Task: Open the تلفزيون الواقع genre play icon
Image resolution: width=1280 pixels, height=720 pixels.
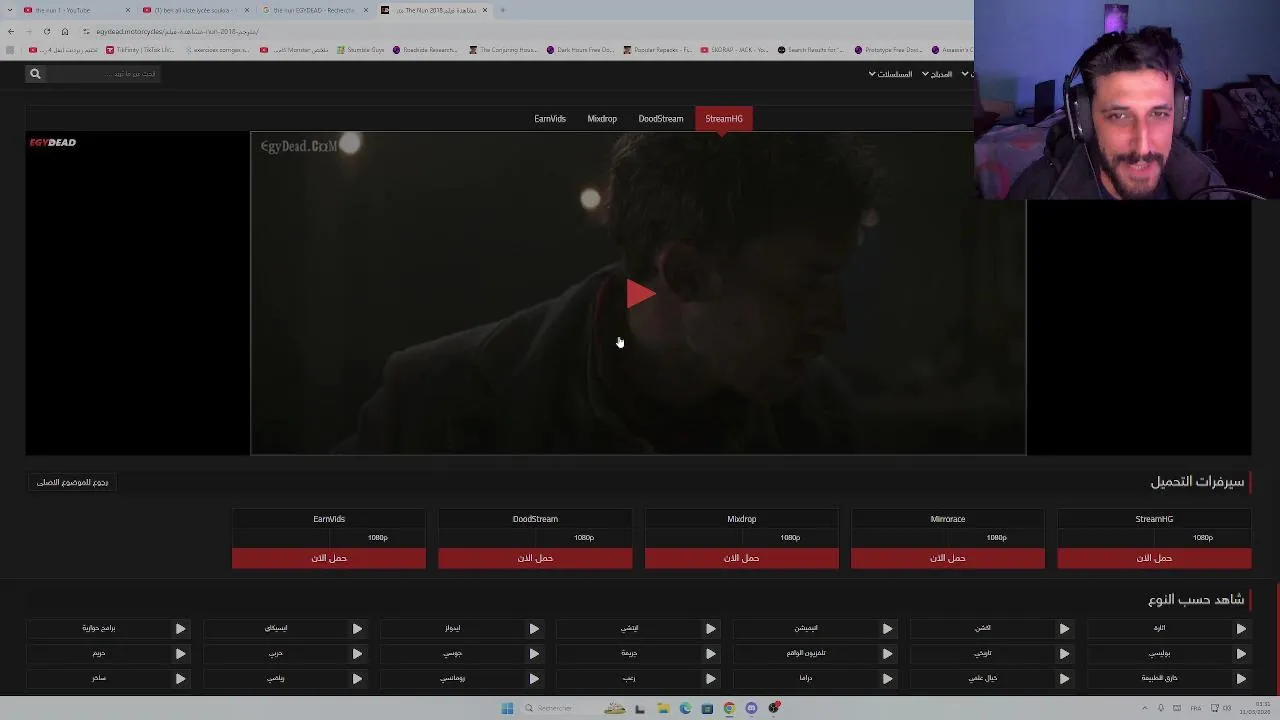Action: point(887,653)
